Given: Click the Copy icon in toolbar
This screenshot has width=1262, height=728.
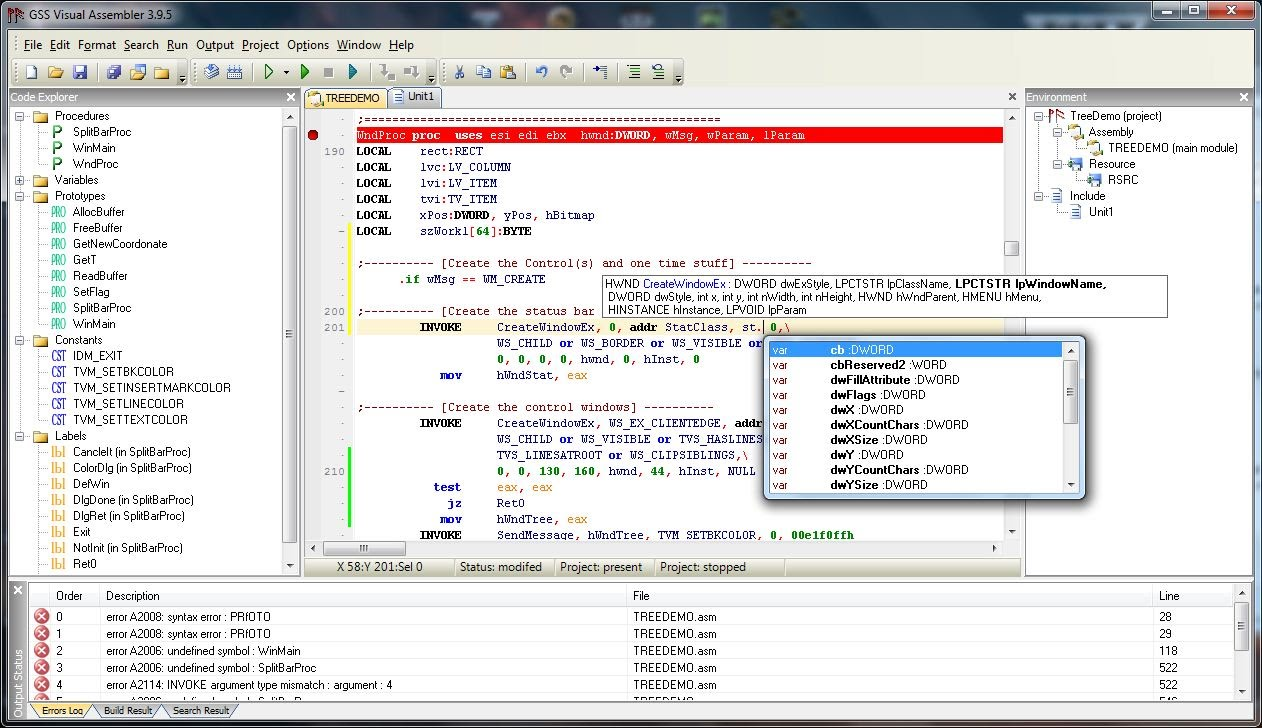Looking at the screenshot, I should click(484, 72).
